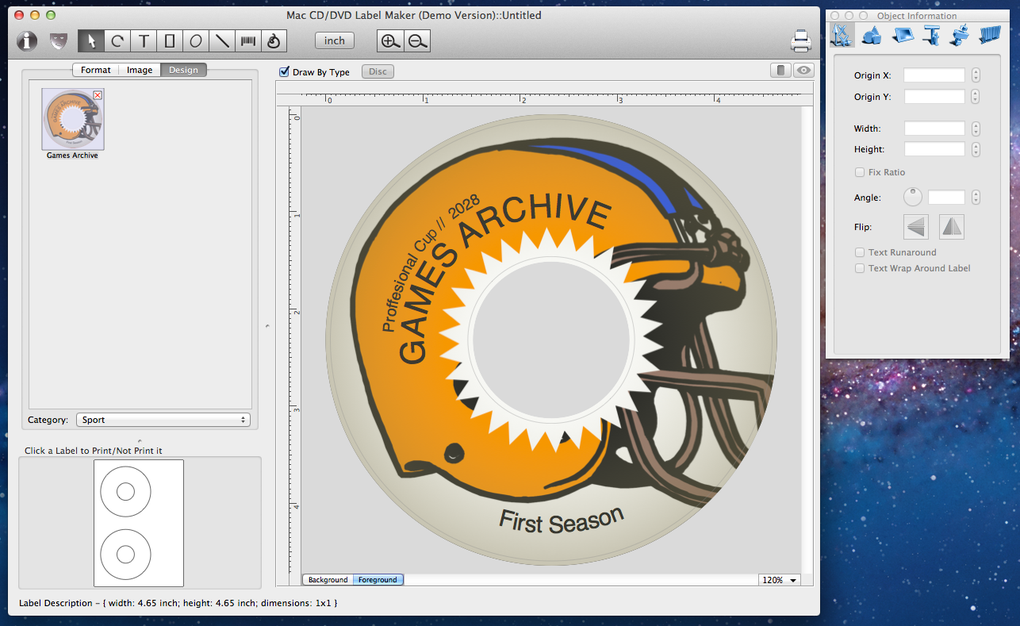This screenshot has width=1020, height=626.
Task: Pick the line drawing tool
Action: point(221,41)
